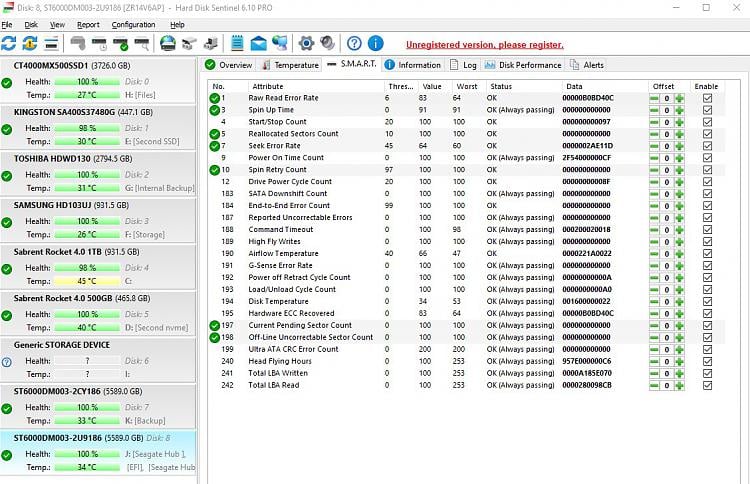The image size is (750, 484).
Task: Open the Alerts tab
Action: coord(587,65)
